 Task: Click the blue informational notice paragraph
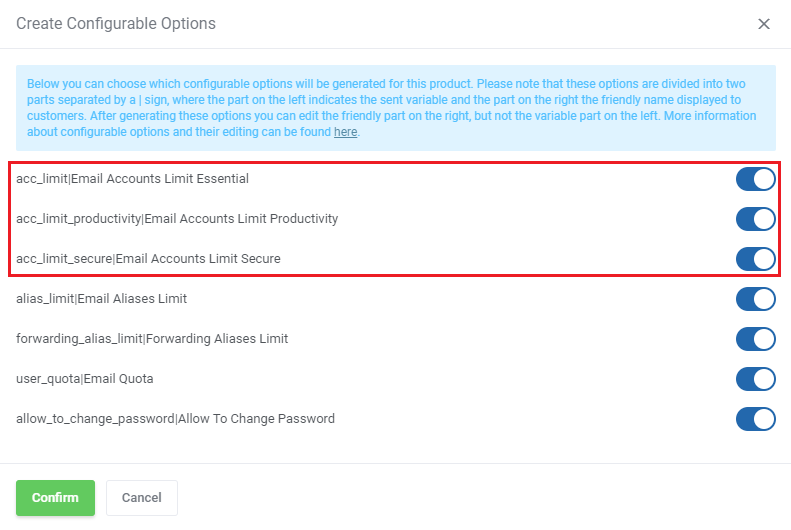point(396,108)
